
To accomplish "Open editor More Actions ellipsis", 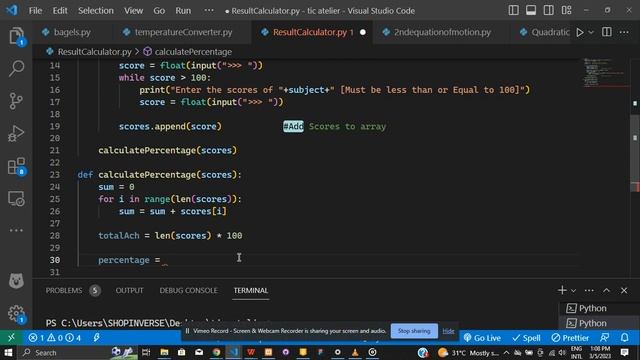I will pyautogui.click(x=624, y=32).
